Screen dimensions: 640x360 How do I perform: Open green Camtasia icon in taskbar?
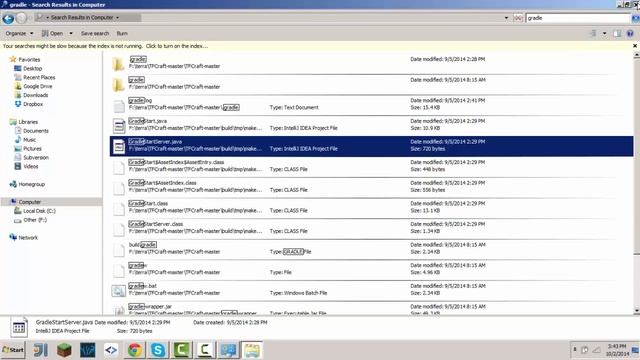coord(182,350)
